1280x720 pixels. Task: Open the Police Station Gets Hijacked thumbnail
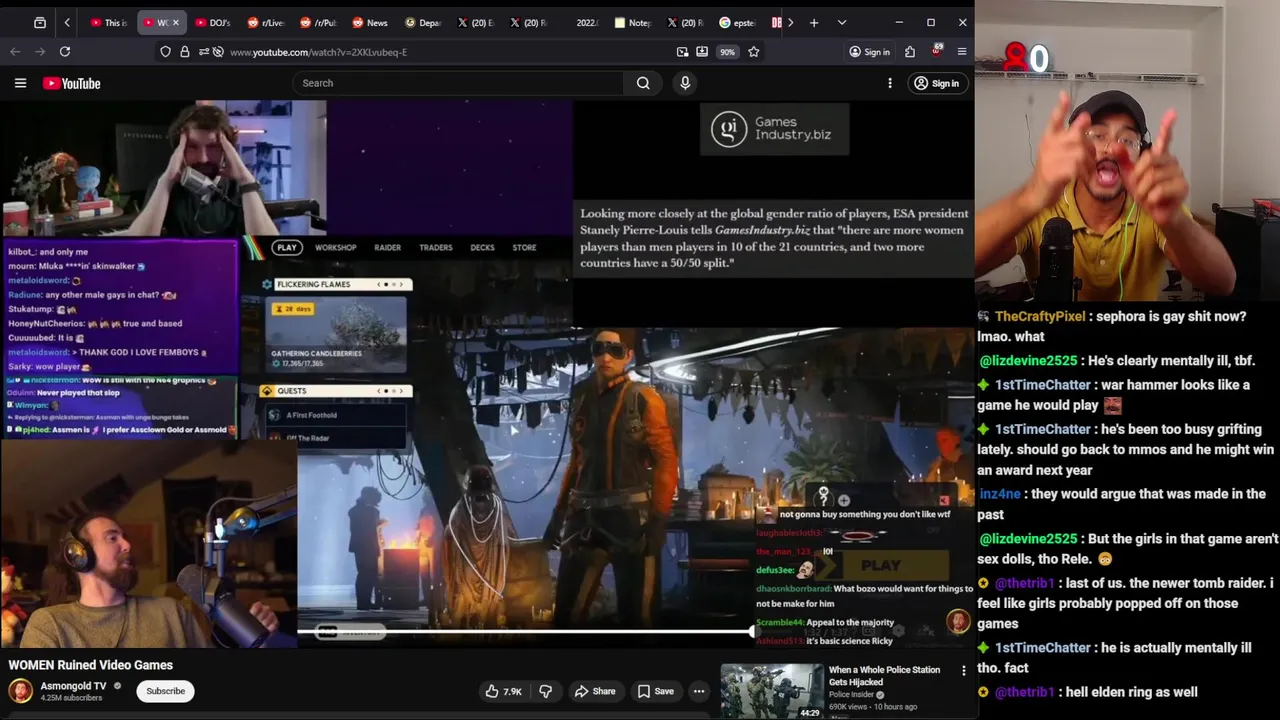point(772,691)
